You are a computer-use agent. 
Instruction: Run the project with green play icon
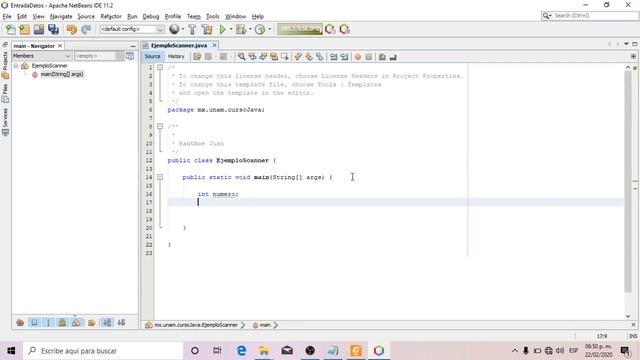tap(222, 29)
